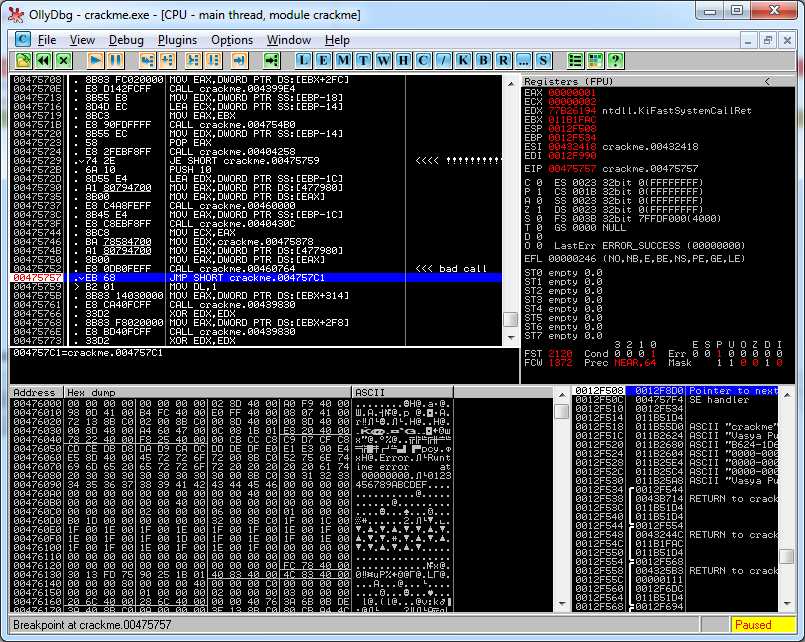805x642 pixels.
Task: Open debugging options list icon
Action: click(576, 61)
